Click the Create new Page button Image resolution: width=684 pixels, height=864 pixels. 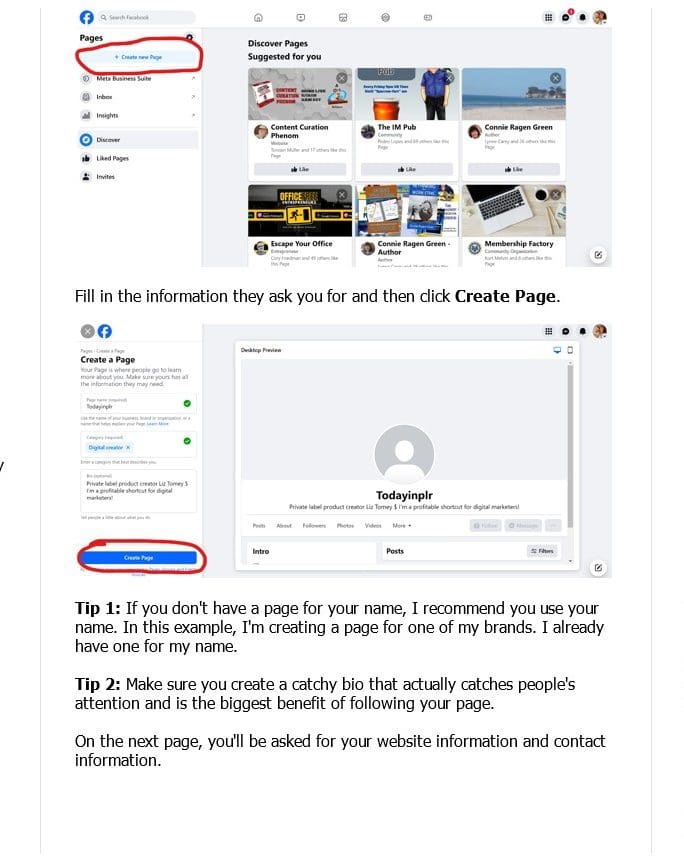pyautogui.click(x=138, y=57)
